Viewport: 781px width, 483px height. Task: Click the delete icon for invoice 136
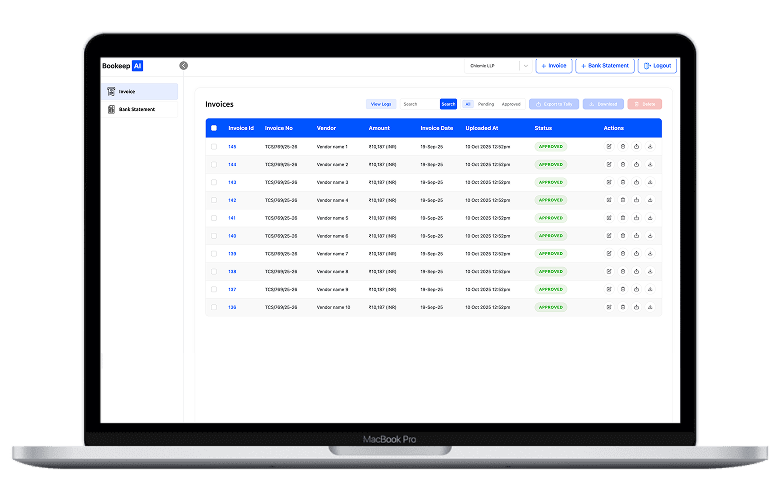623,307
